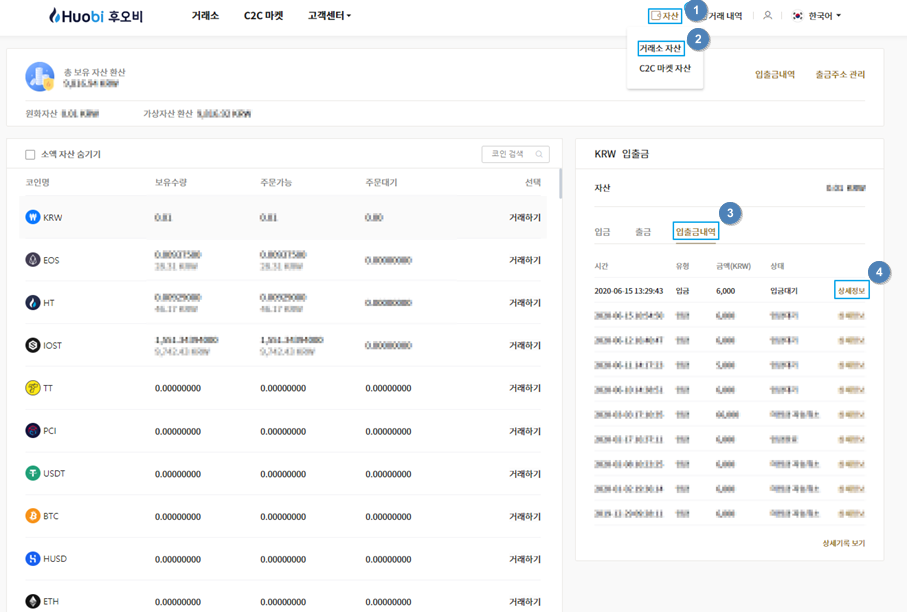Screen dimensions: 907x612
Task: Open the user profile icon
Action: tap(768, 16)
